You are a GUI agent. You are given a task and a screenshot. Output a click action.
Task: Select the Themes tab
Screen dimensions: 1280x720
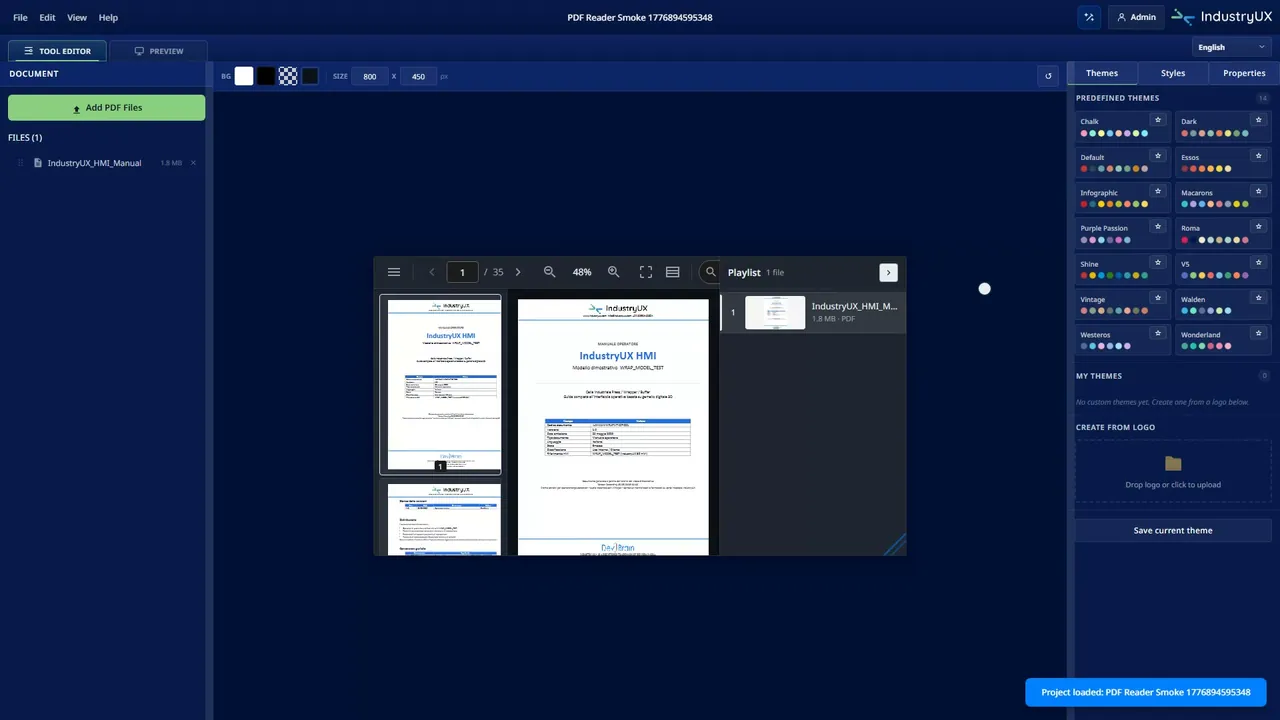click(1102, 73)
